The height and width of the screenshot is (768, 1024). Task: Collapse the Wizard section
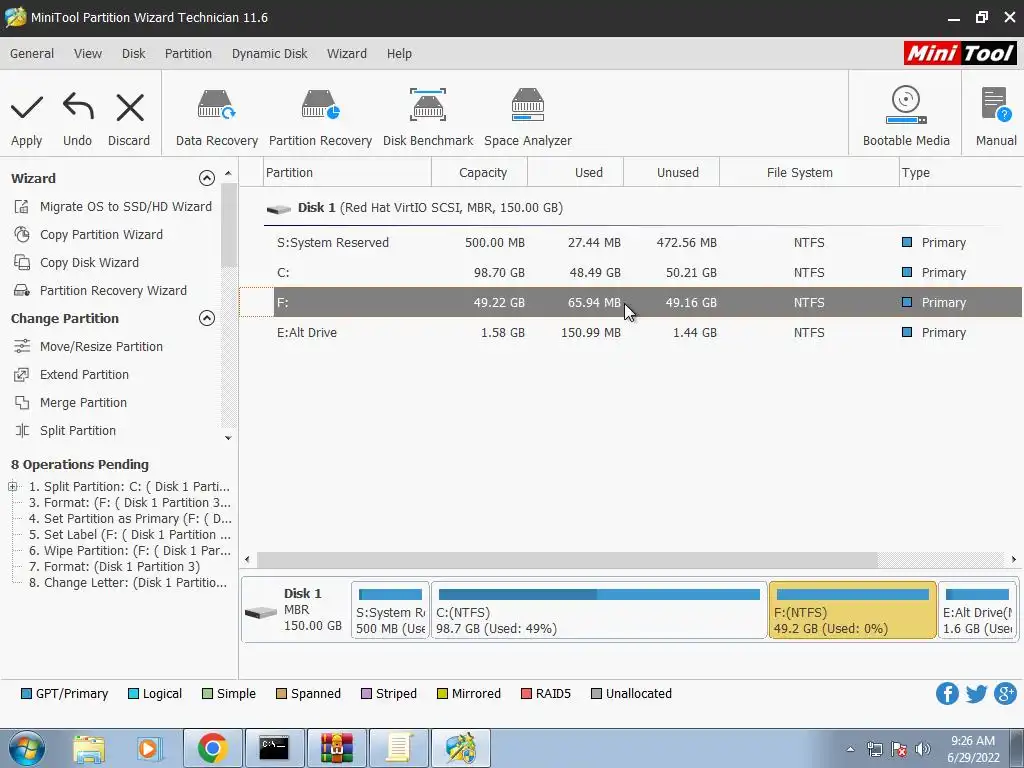206,178
